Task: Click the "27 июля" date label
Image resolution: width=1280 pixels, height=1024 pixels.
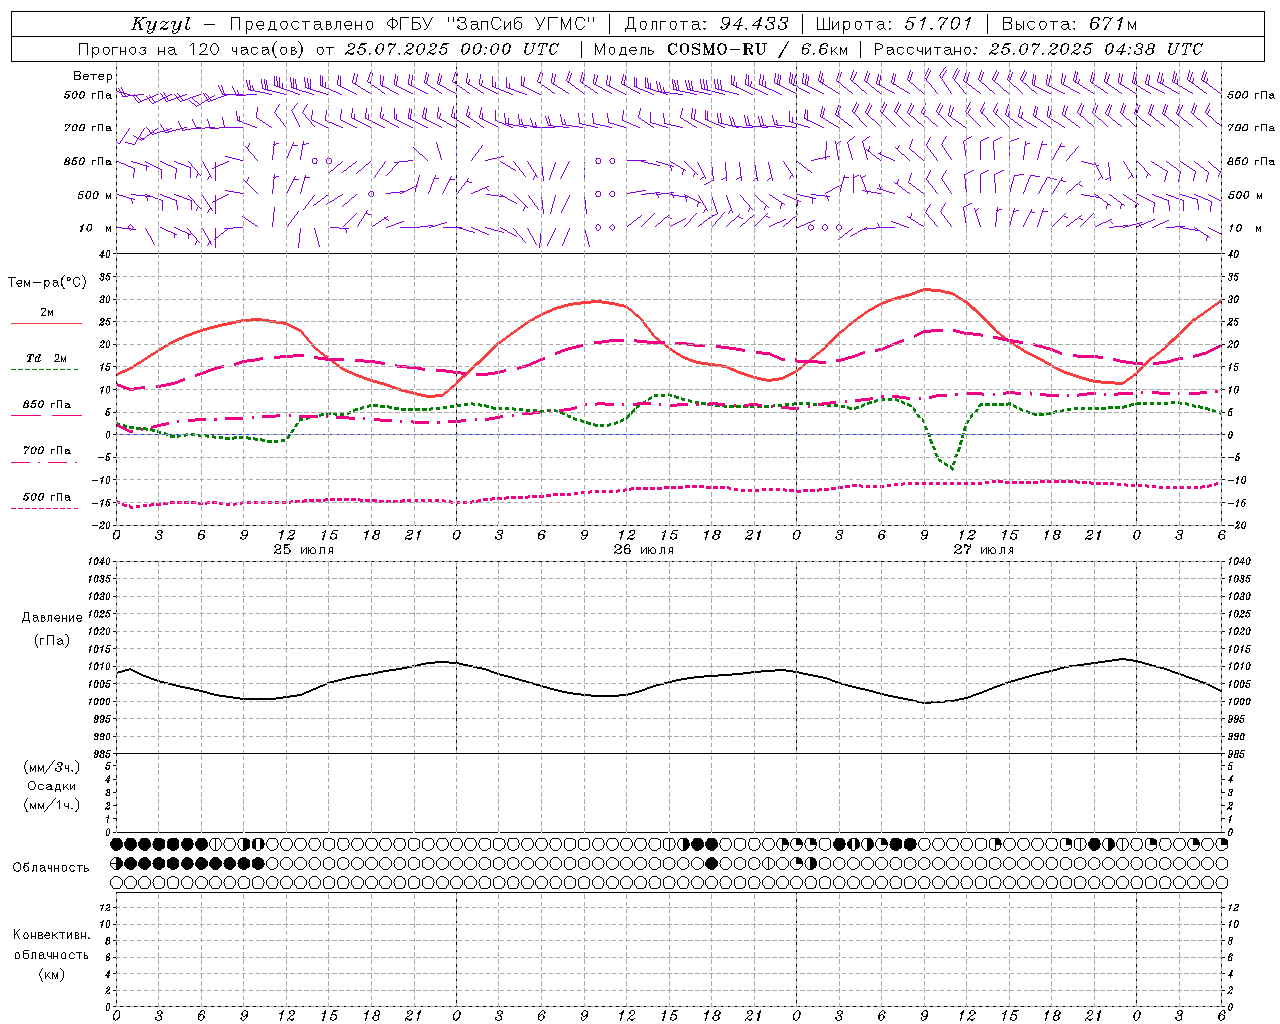Action: point(984,550)
